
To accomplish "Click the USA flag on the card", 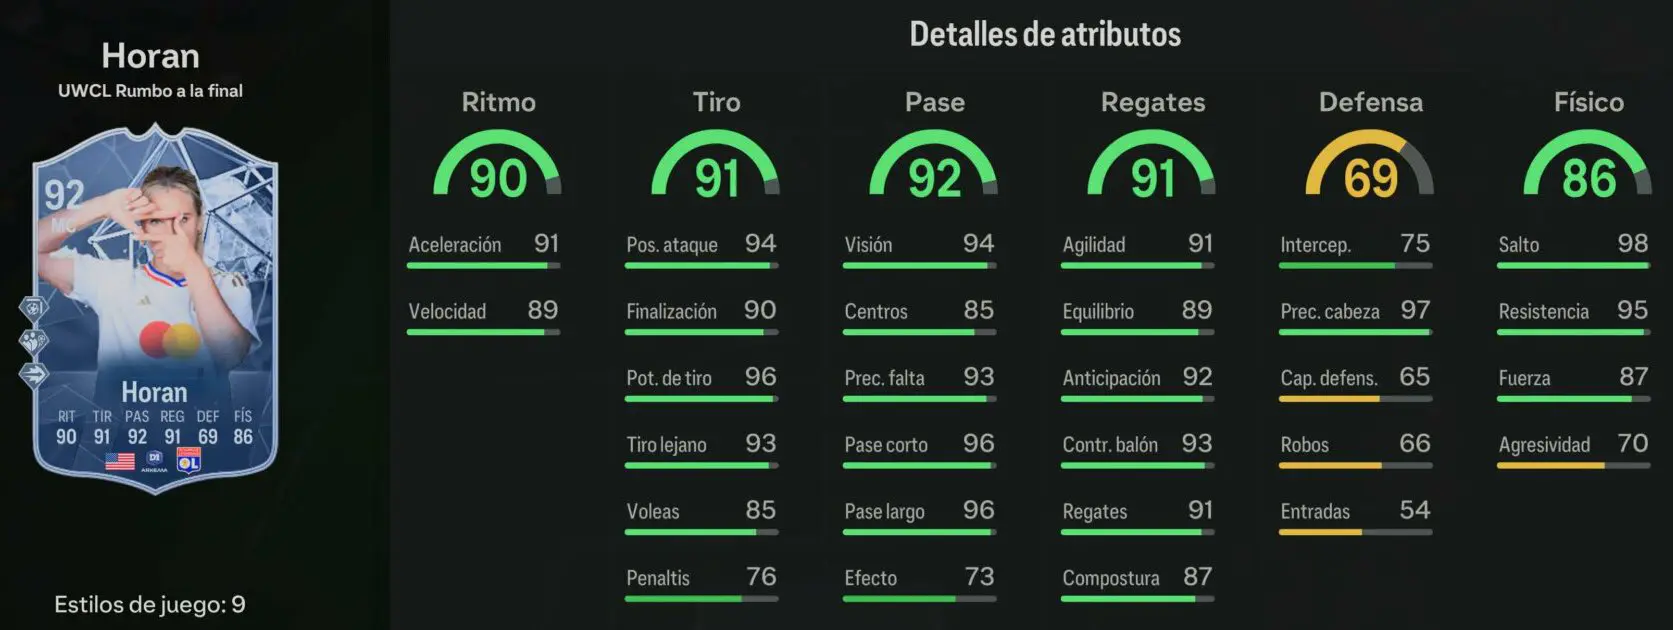I will click(120, 461).
